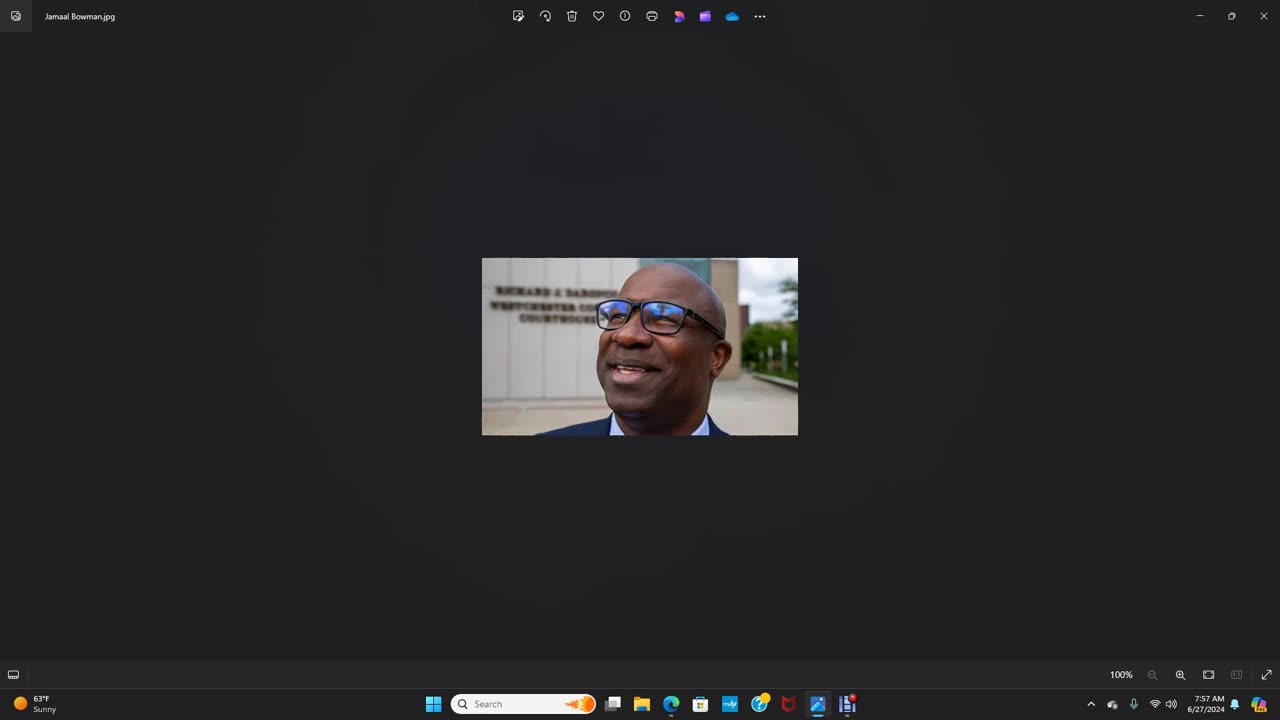
Task: Click the Jamaal Bowman.jpg filename title
Action: tap(80, 16)
